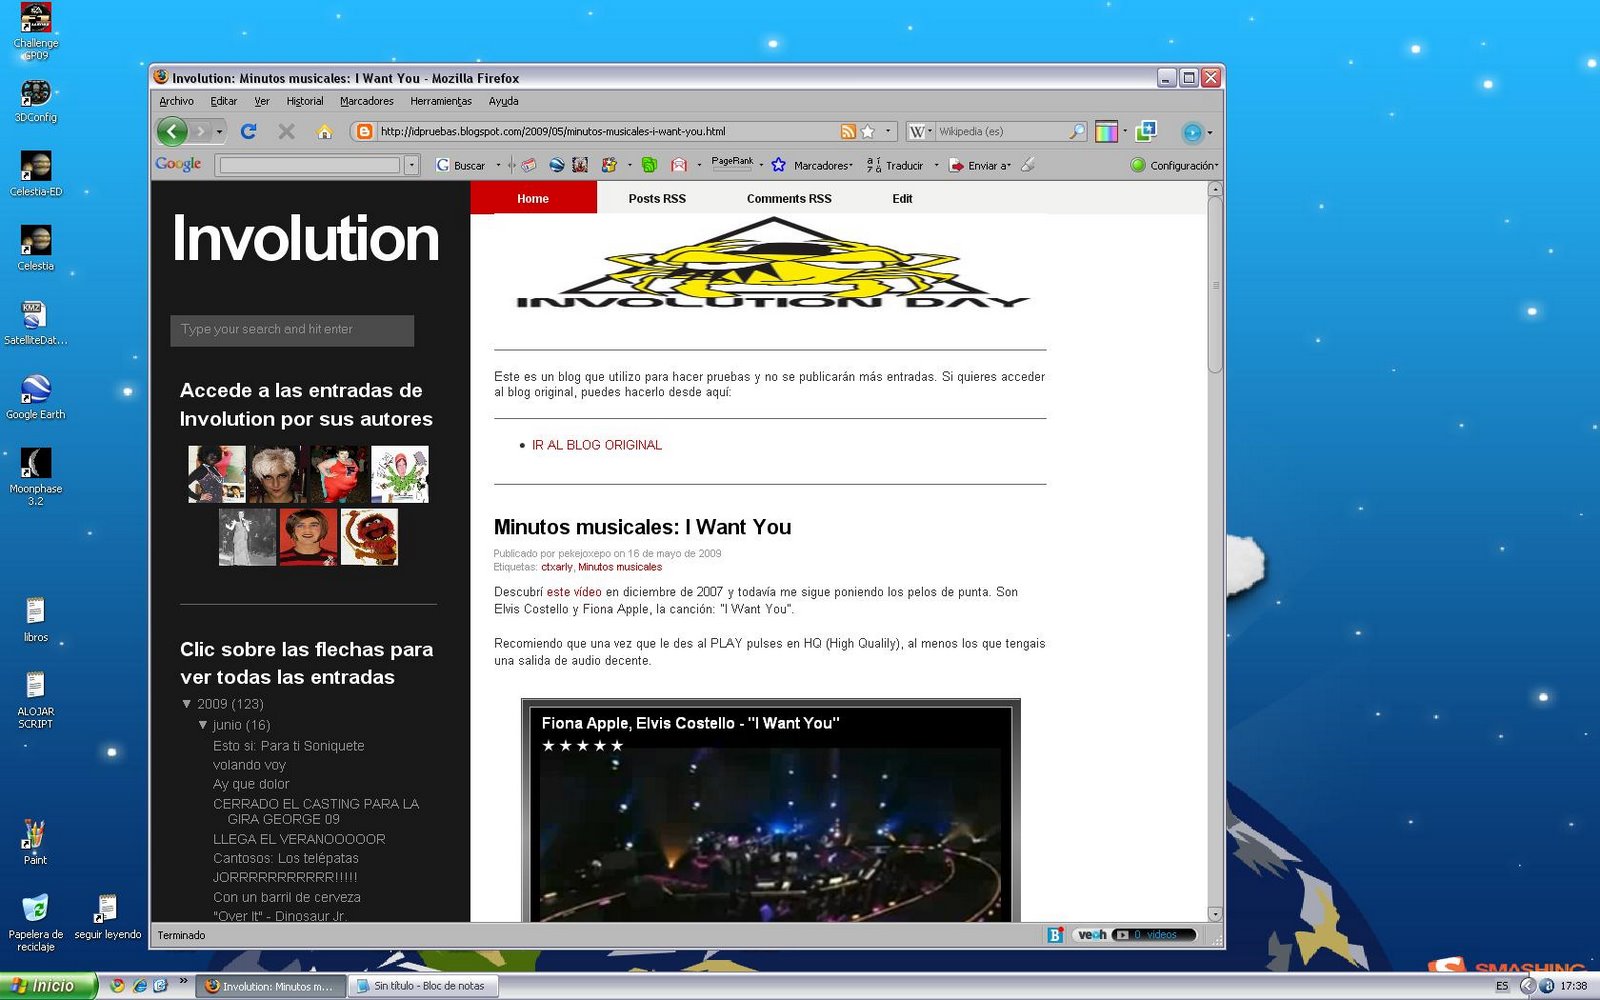This screenshot has width=1600, height=1000.
Task: Open the 'Ay que dolor' entry
Action: [x=251, y=784]
